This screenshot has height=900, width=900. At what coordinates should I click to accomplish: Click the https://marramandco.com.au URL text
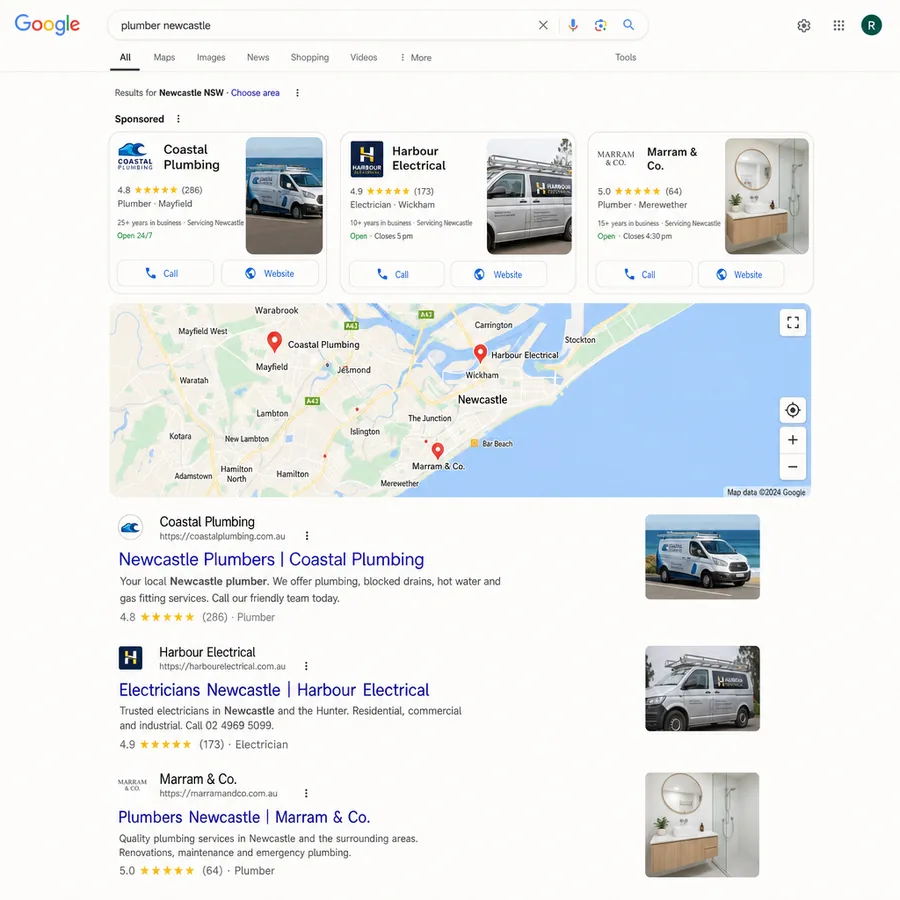point(218,793)
